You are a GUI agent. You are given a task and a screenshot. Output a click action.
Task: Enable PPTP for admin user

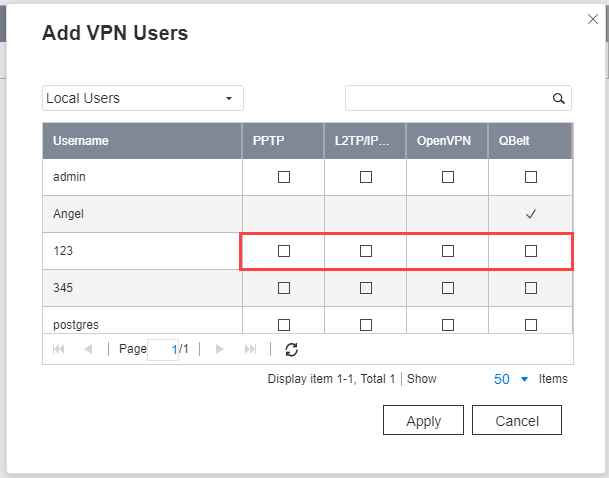284,177
